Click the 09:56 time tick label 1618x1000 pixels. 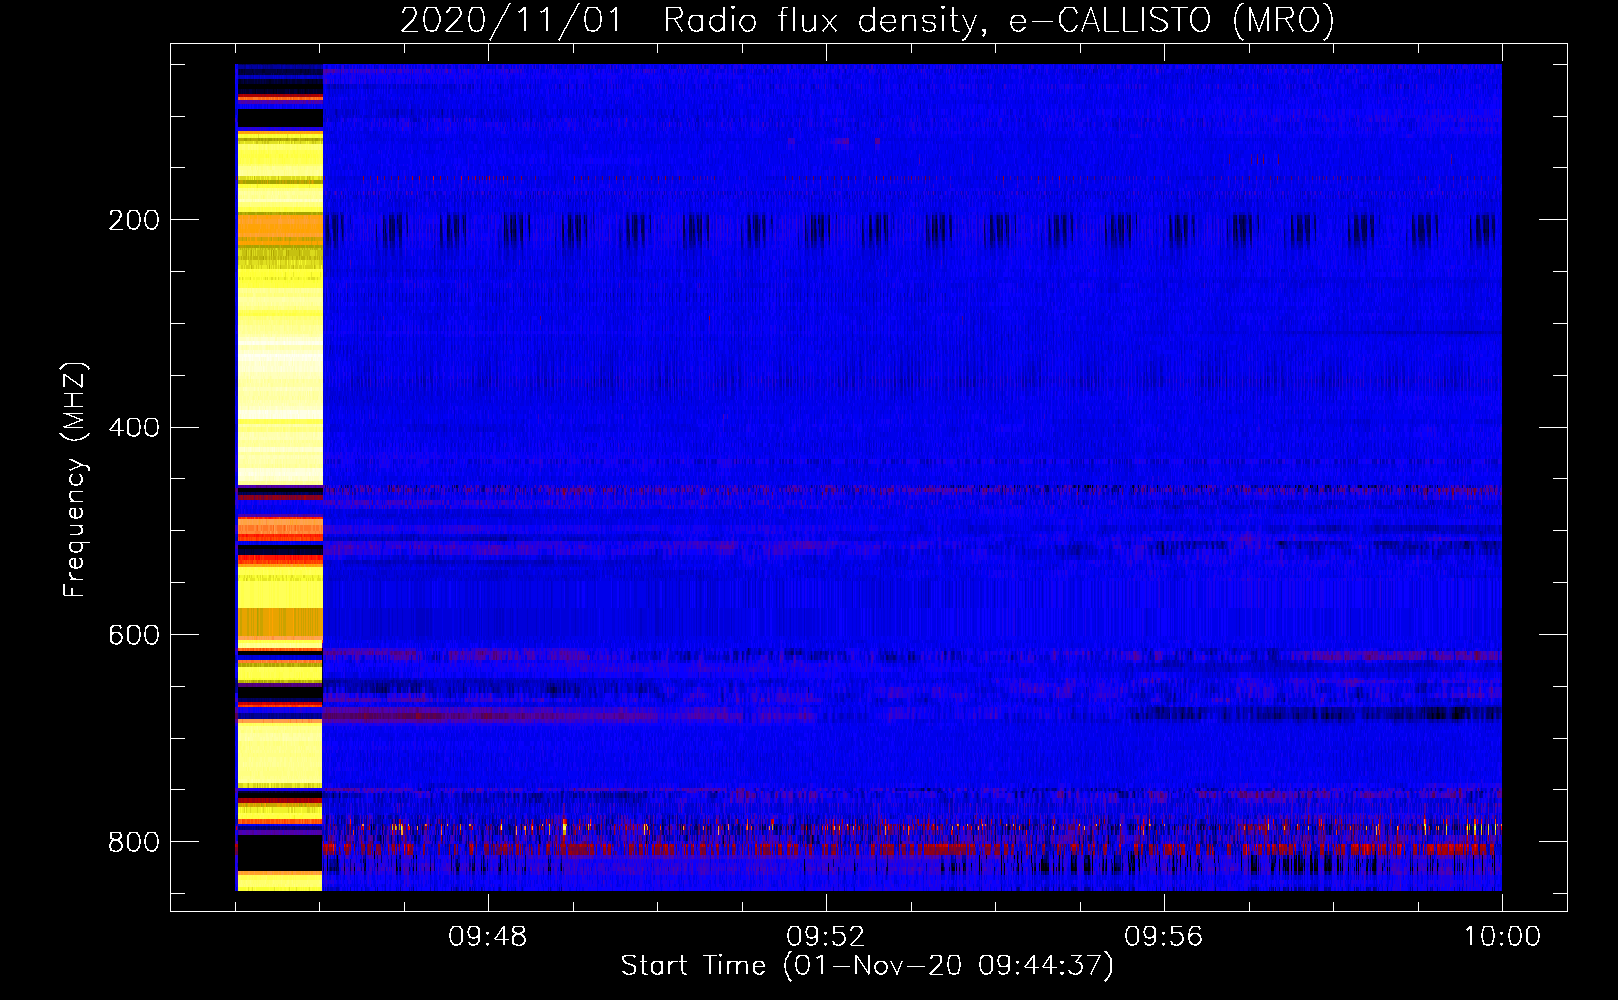point(1164,937)
